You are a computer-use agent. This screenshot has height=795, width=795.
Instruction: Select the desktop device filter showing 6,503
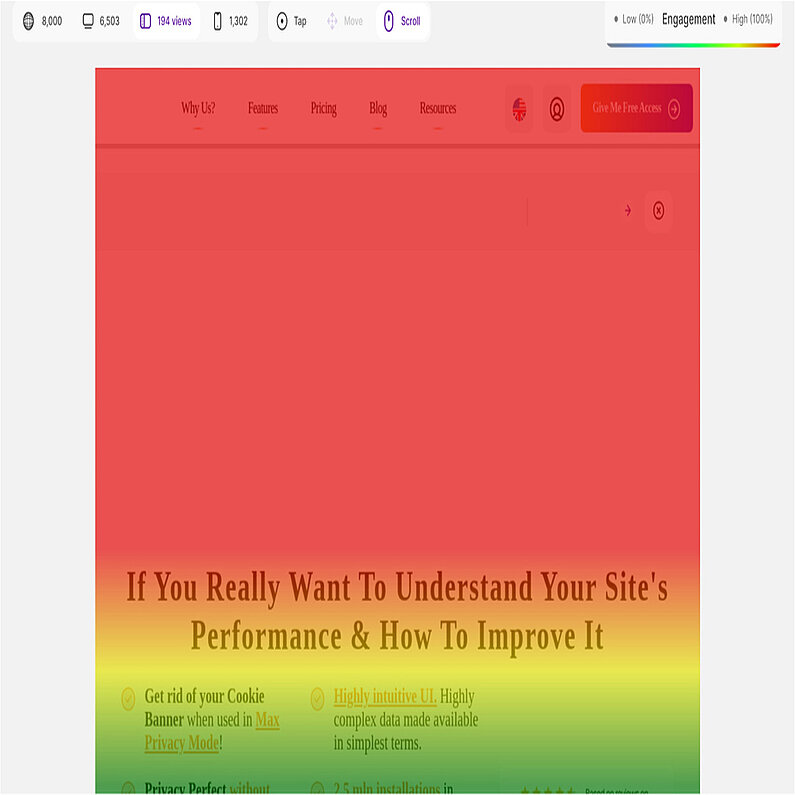tap(100, 21)
